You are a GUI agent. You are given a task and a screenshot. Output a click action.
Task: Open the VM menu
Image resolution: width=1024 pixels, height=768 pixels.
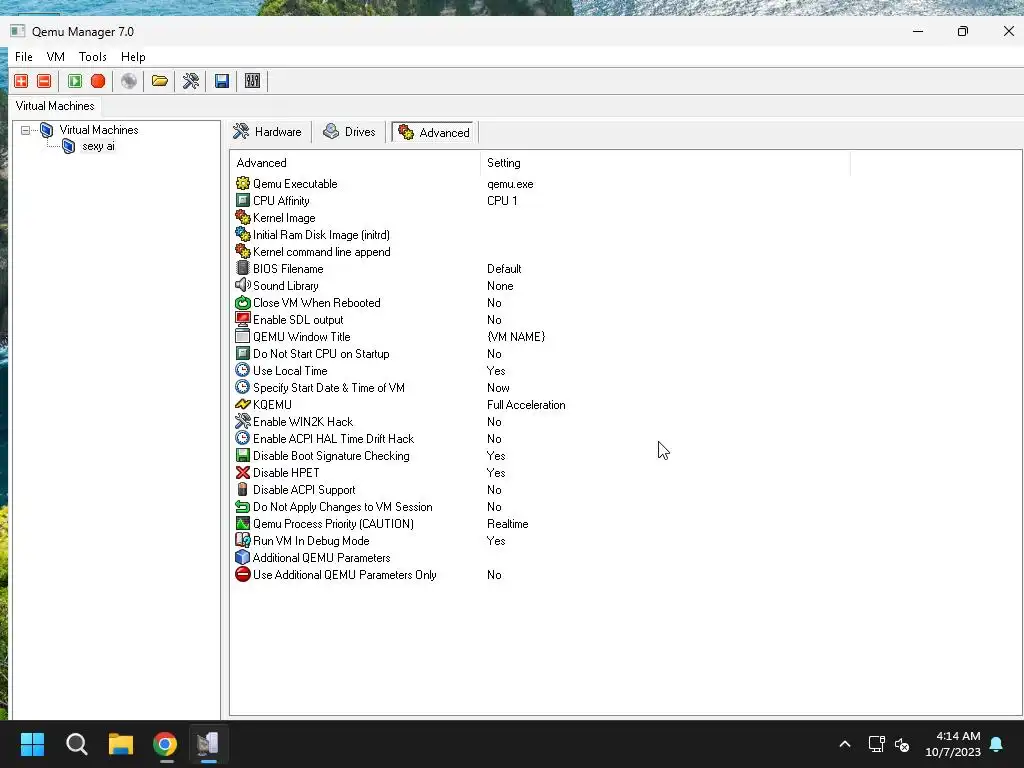click(56, 57)
